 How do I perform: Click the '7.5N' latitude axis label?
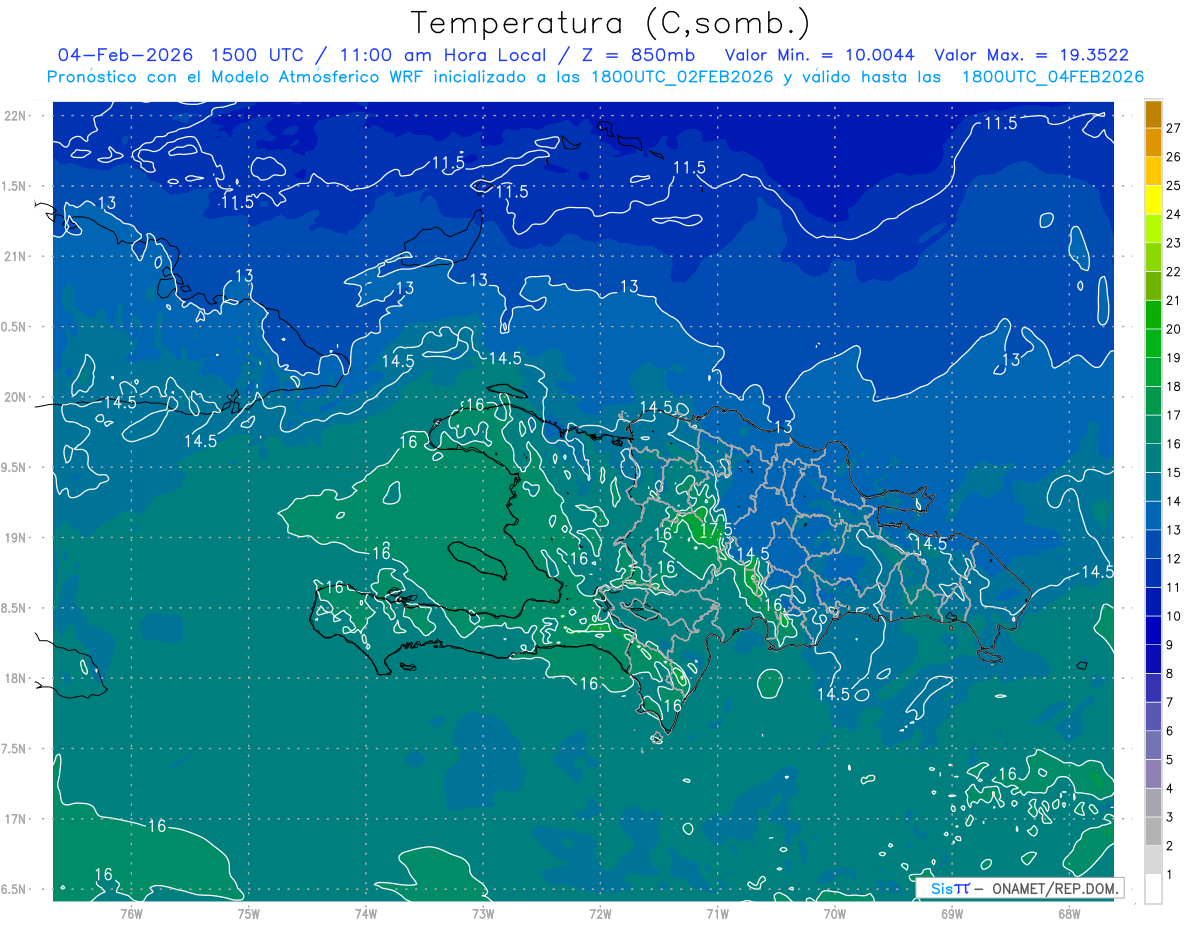[15, 749]
